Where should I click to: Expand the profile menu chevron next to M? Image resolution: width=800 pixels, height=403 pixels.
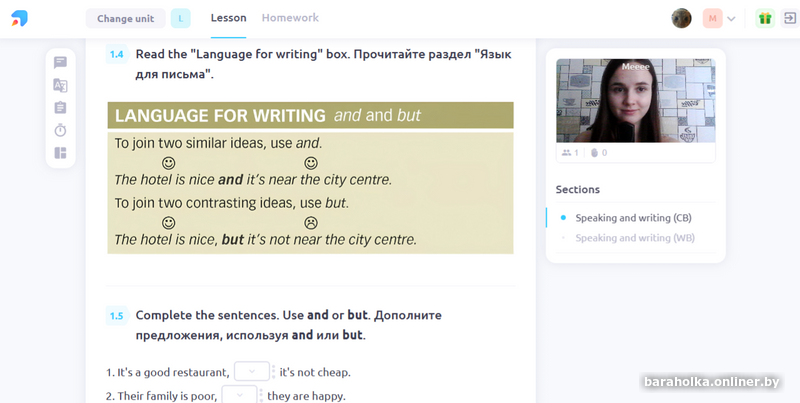(731, 19)
